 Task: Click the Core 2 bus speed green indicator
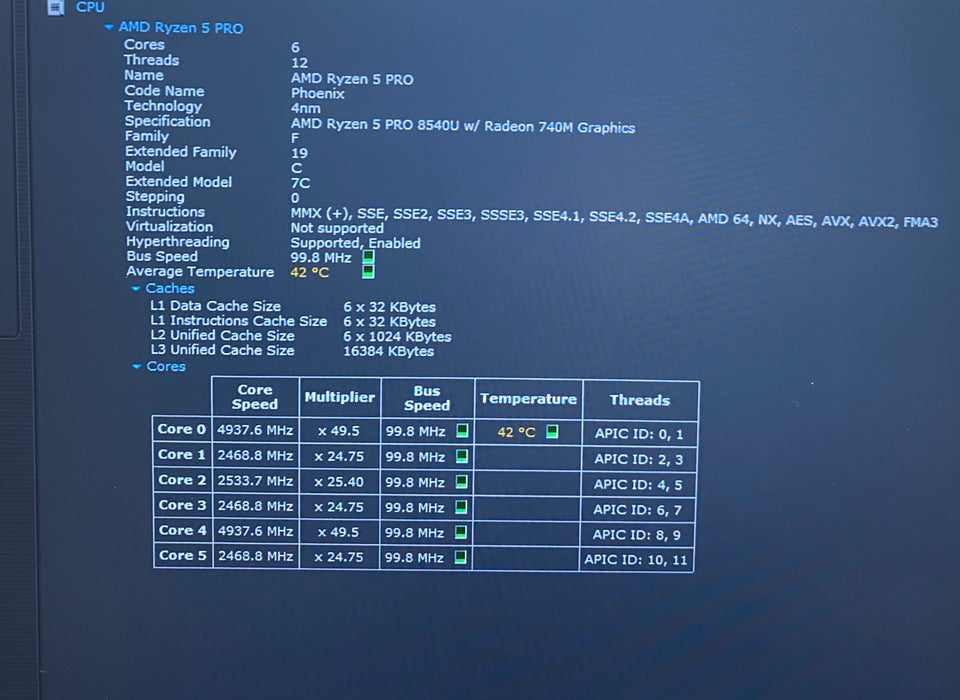[462, 481]
